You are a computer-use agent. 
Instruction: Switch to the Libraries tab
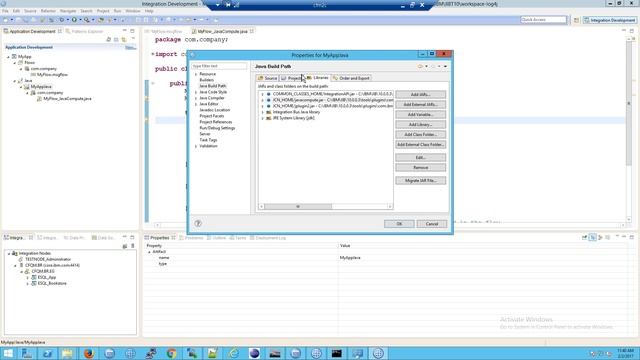[318, 78]
